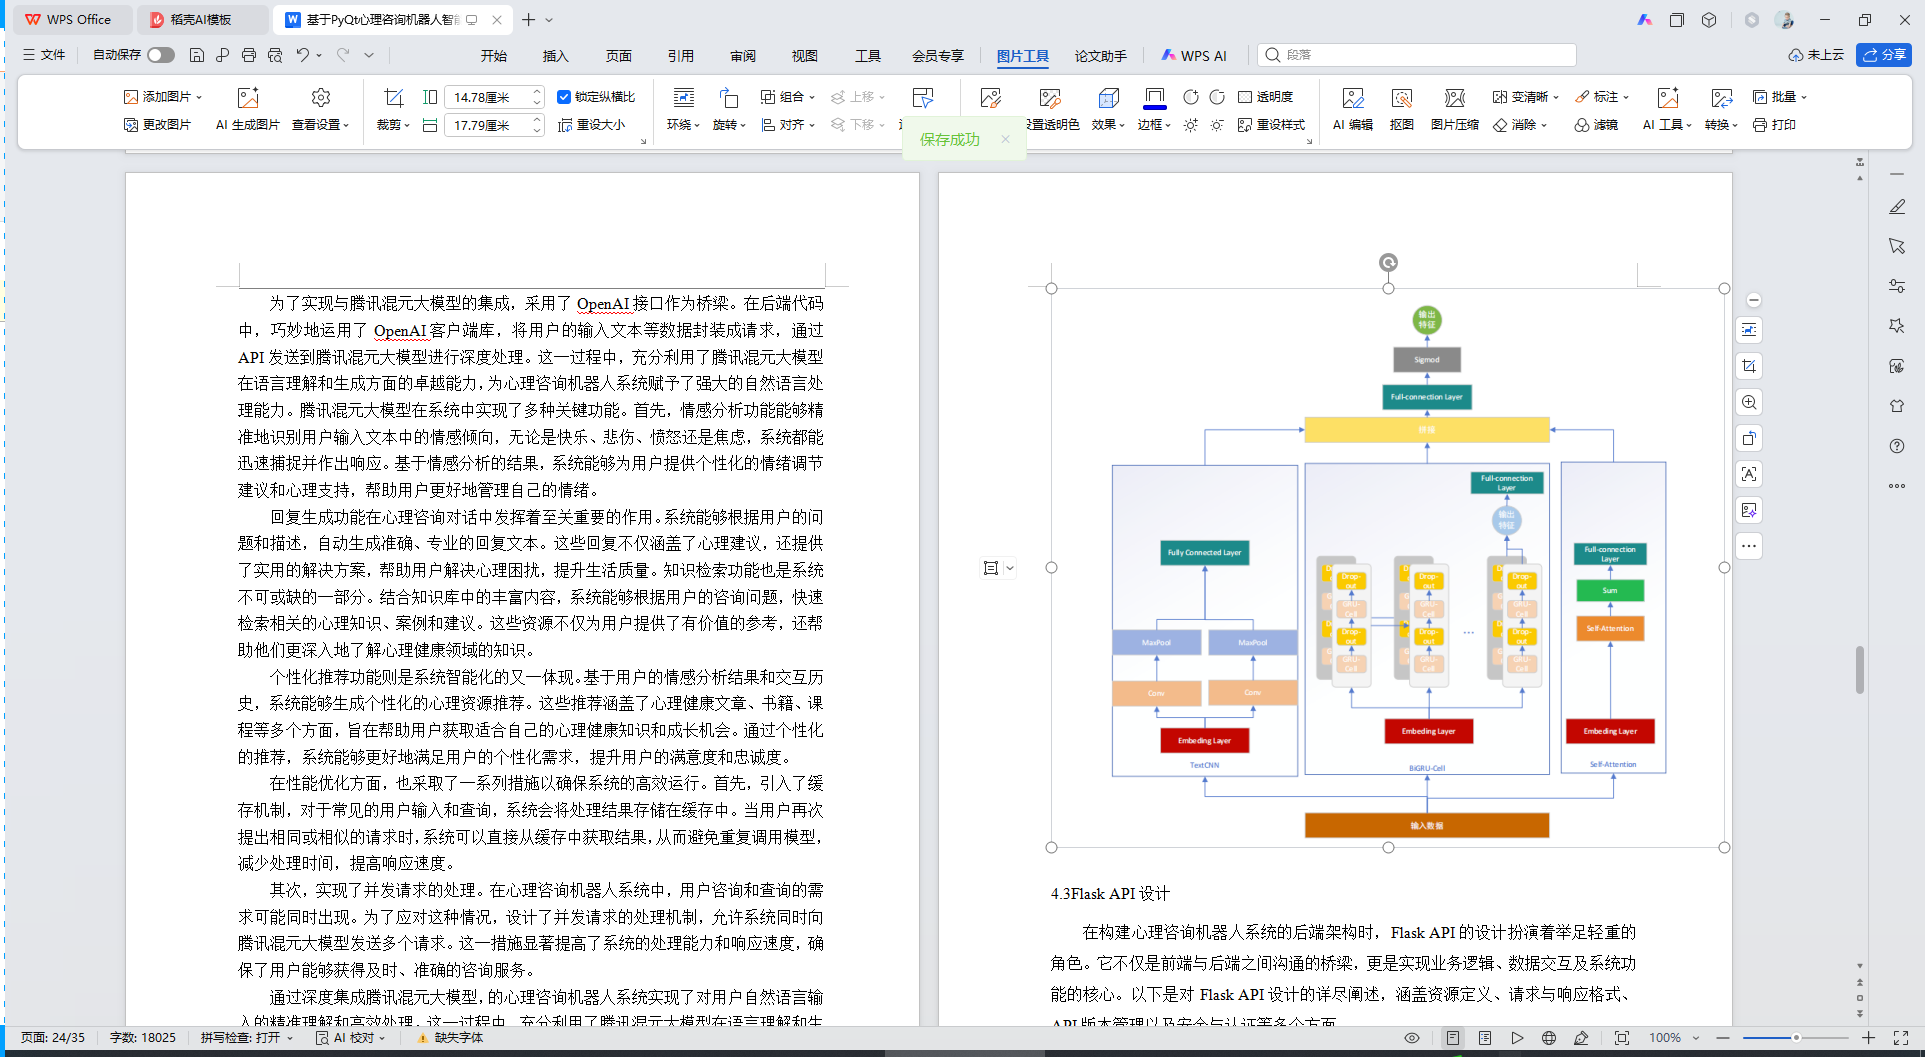Viewport: 1925px width, 1057px height.
Task: Open the 环绕 wrap text dropdown
Action: click(x=684, y=125)
